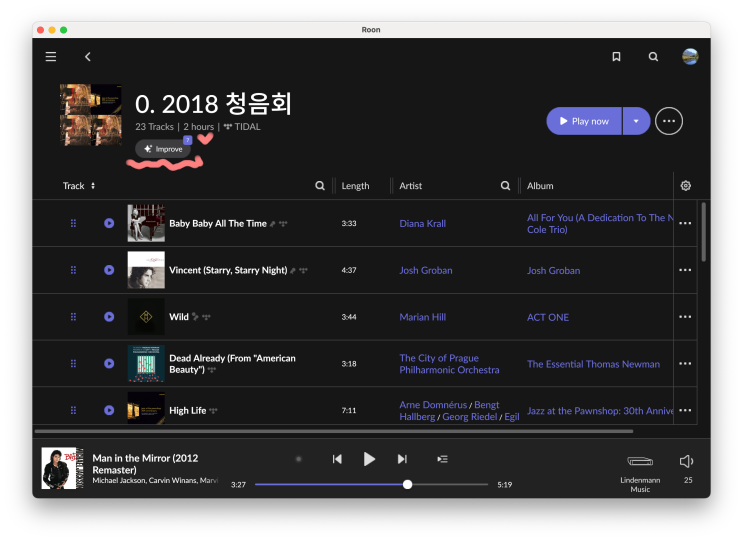This screenshot has height=541, width=743.
Task: Open the Dead Already album artwork thumbnail
Action: click(x=146, y=363)
